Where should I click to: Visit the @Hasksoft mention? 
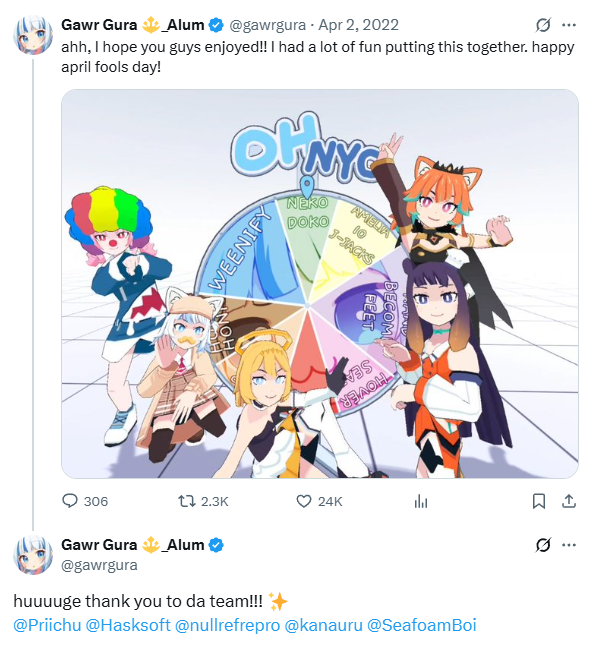[128, 625]
